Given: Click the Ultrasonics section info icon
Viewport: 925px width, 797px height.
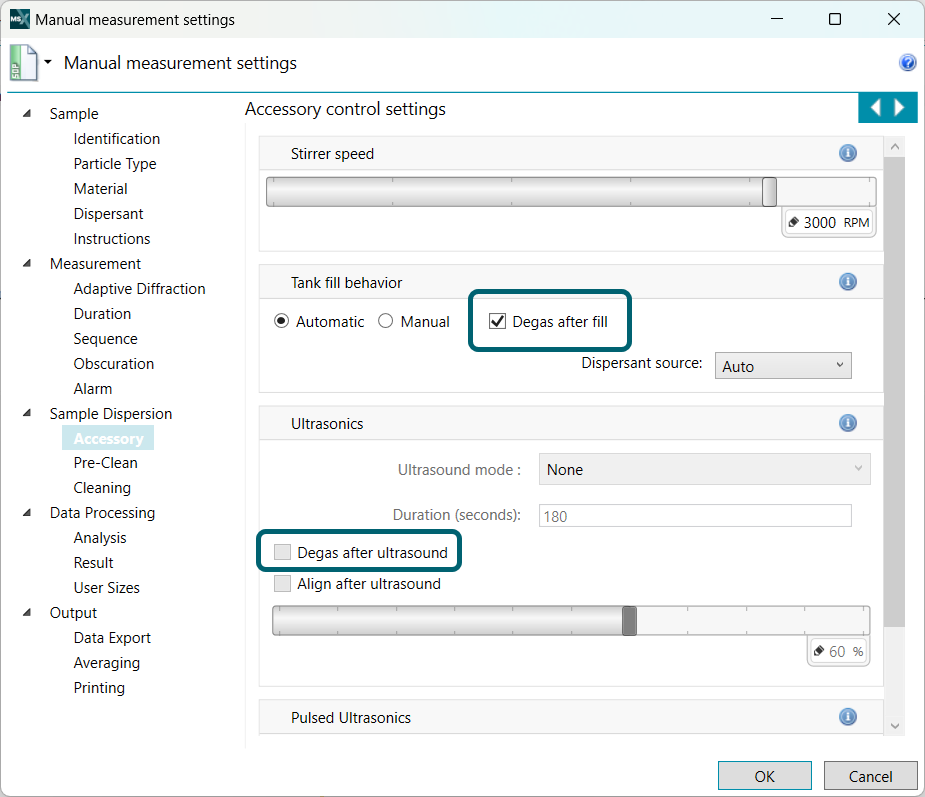Looking at the screenshot, I should (848, 423).
